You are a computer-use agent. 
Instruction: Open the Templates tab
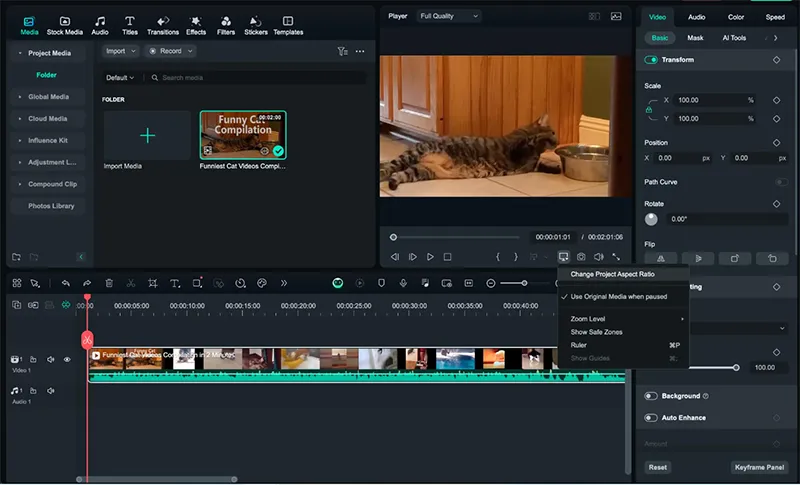click(x=288, y=25)
